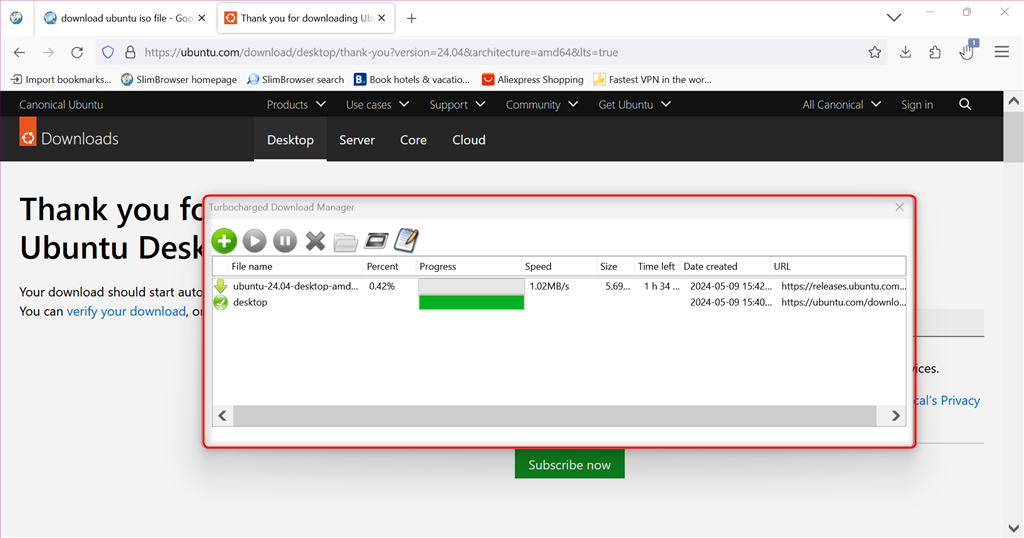Open SlimBrowser search bookmark
The height and width of the screenshot is (538, 1024).
click(296, 80)
